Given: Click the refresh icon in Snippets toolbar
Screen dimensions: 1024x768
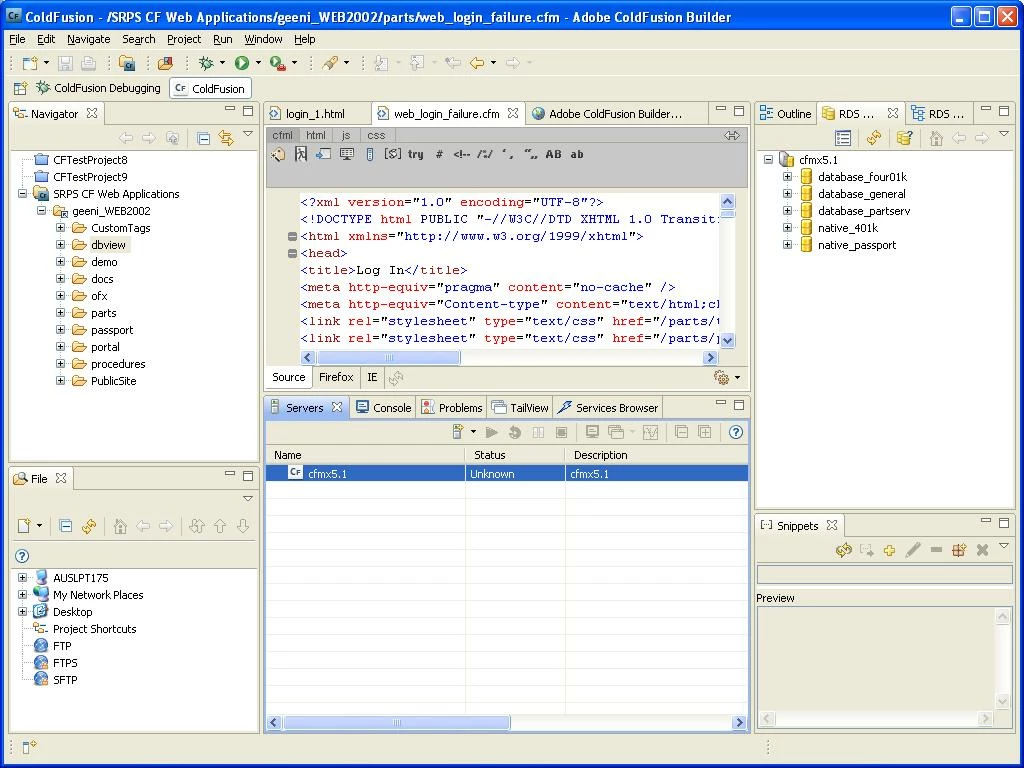Looking at the screenshot, I should (x=843, y=550).
